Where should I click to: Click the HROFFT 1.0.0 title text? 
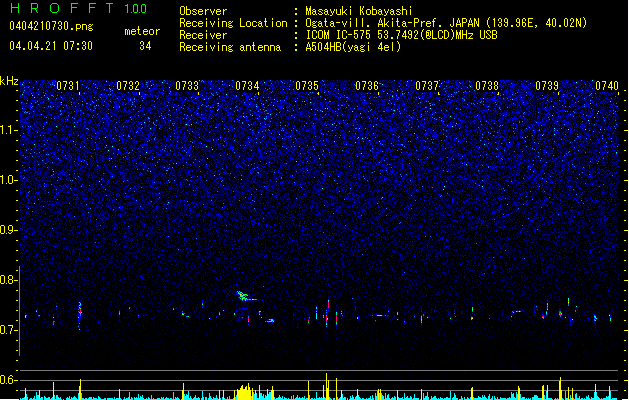pyautogui.click(x=79, y=8)
